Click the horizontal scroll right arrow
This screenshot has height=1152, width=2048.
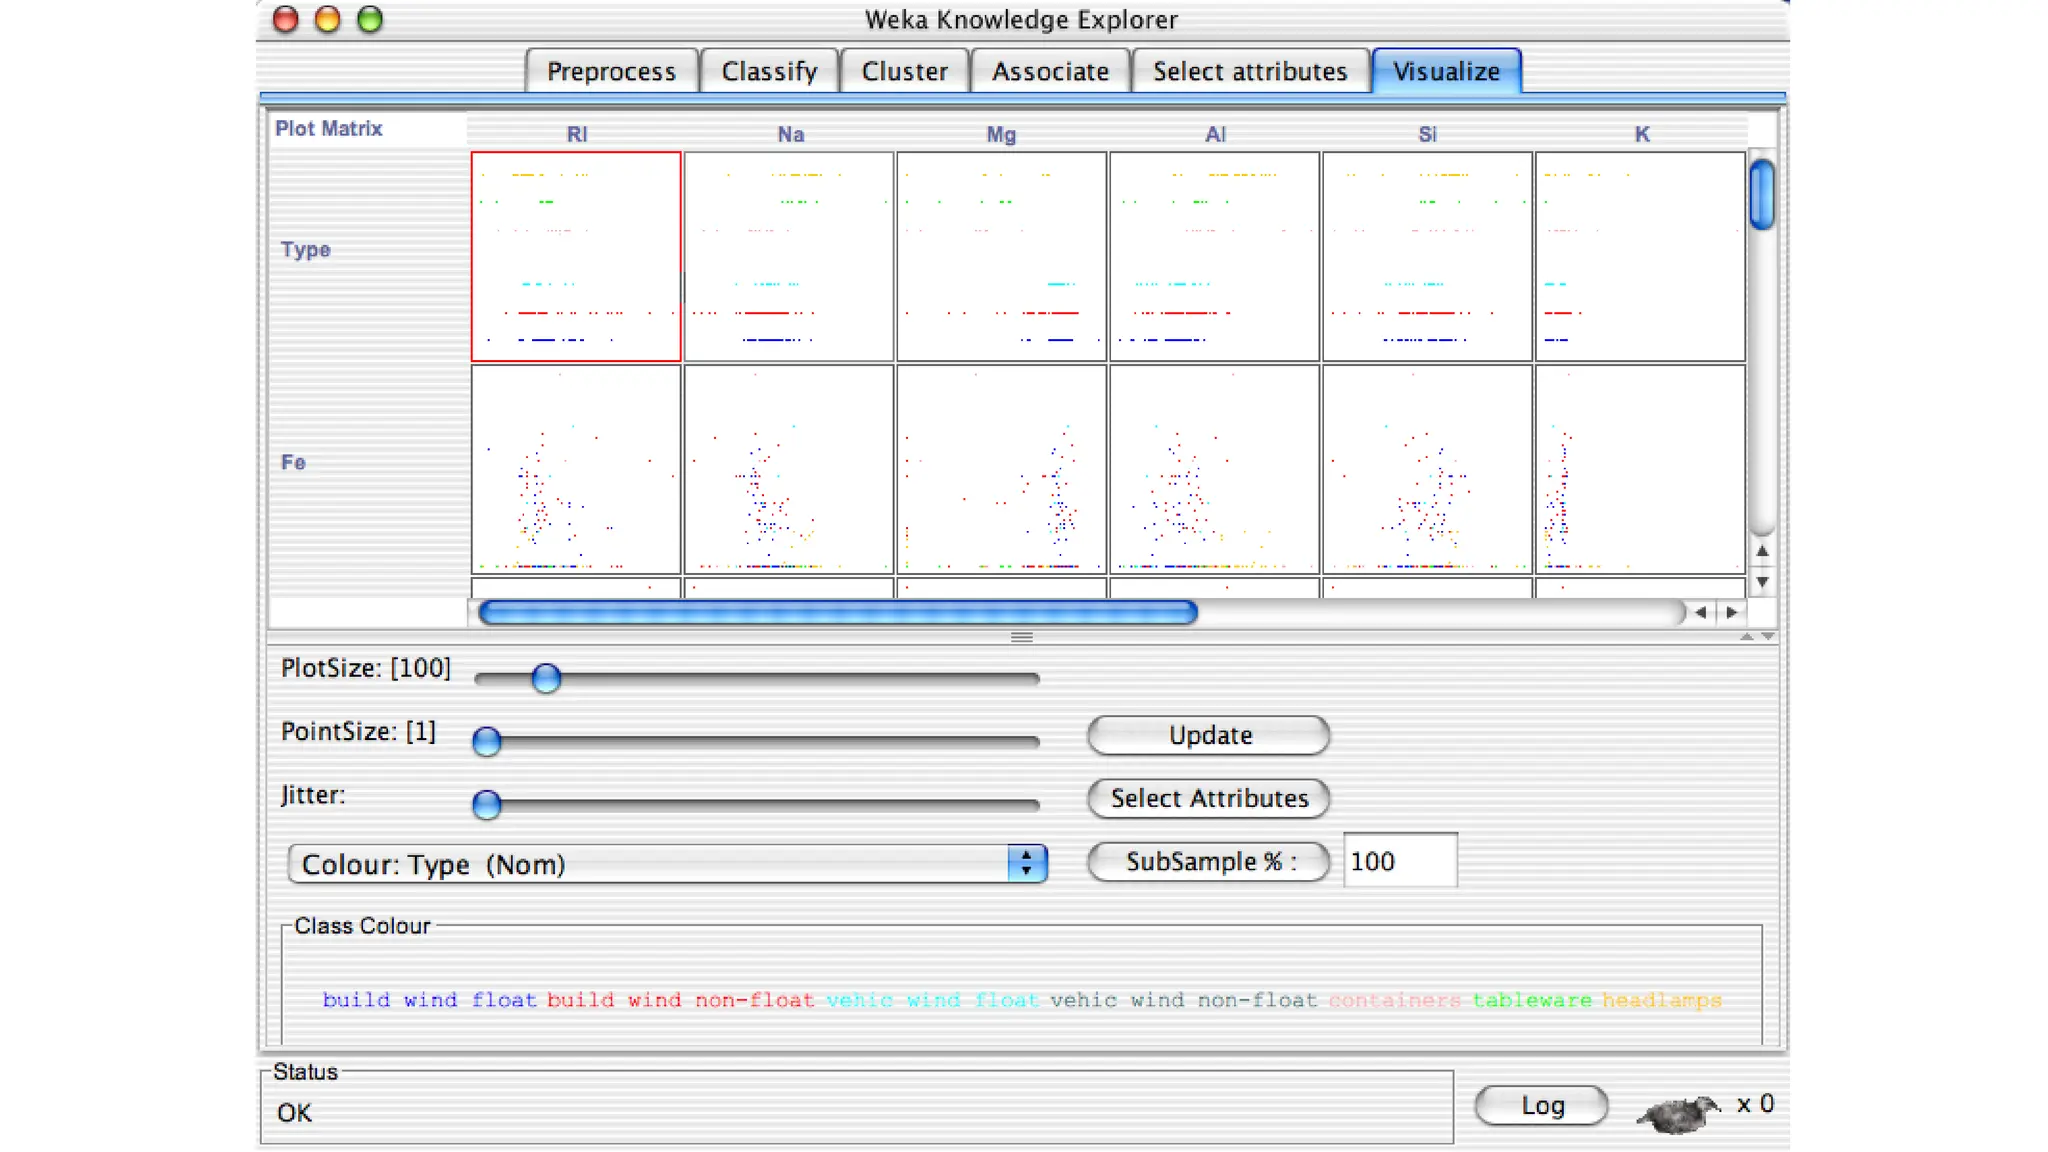[x=1732, y=612]
